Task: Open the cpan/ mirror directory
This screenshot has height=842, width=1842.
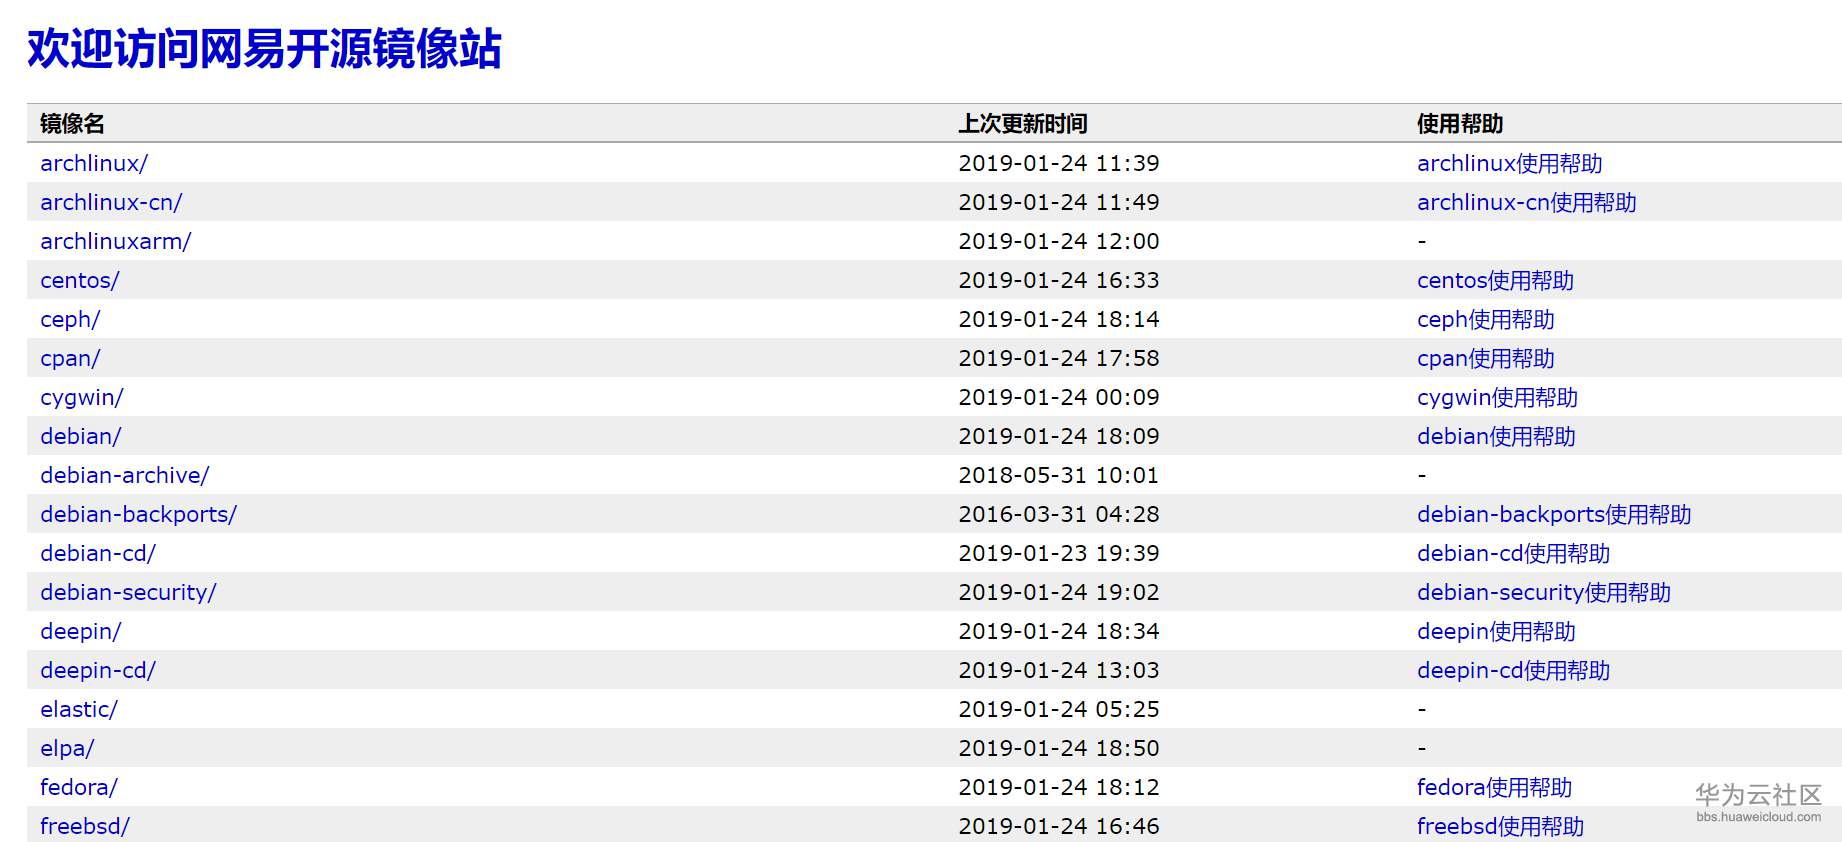Action: [x=70, y=359]
